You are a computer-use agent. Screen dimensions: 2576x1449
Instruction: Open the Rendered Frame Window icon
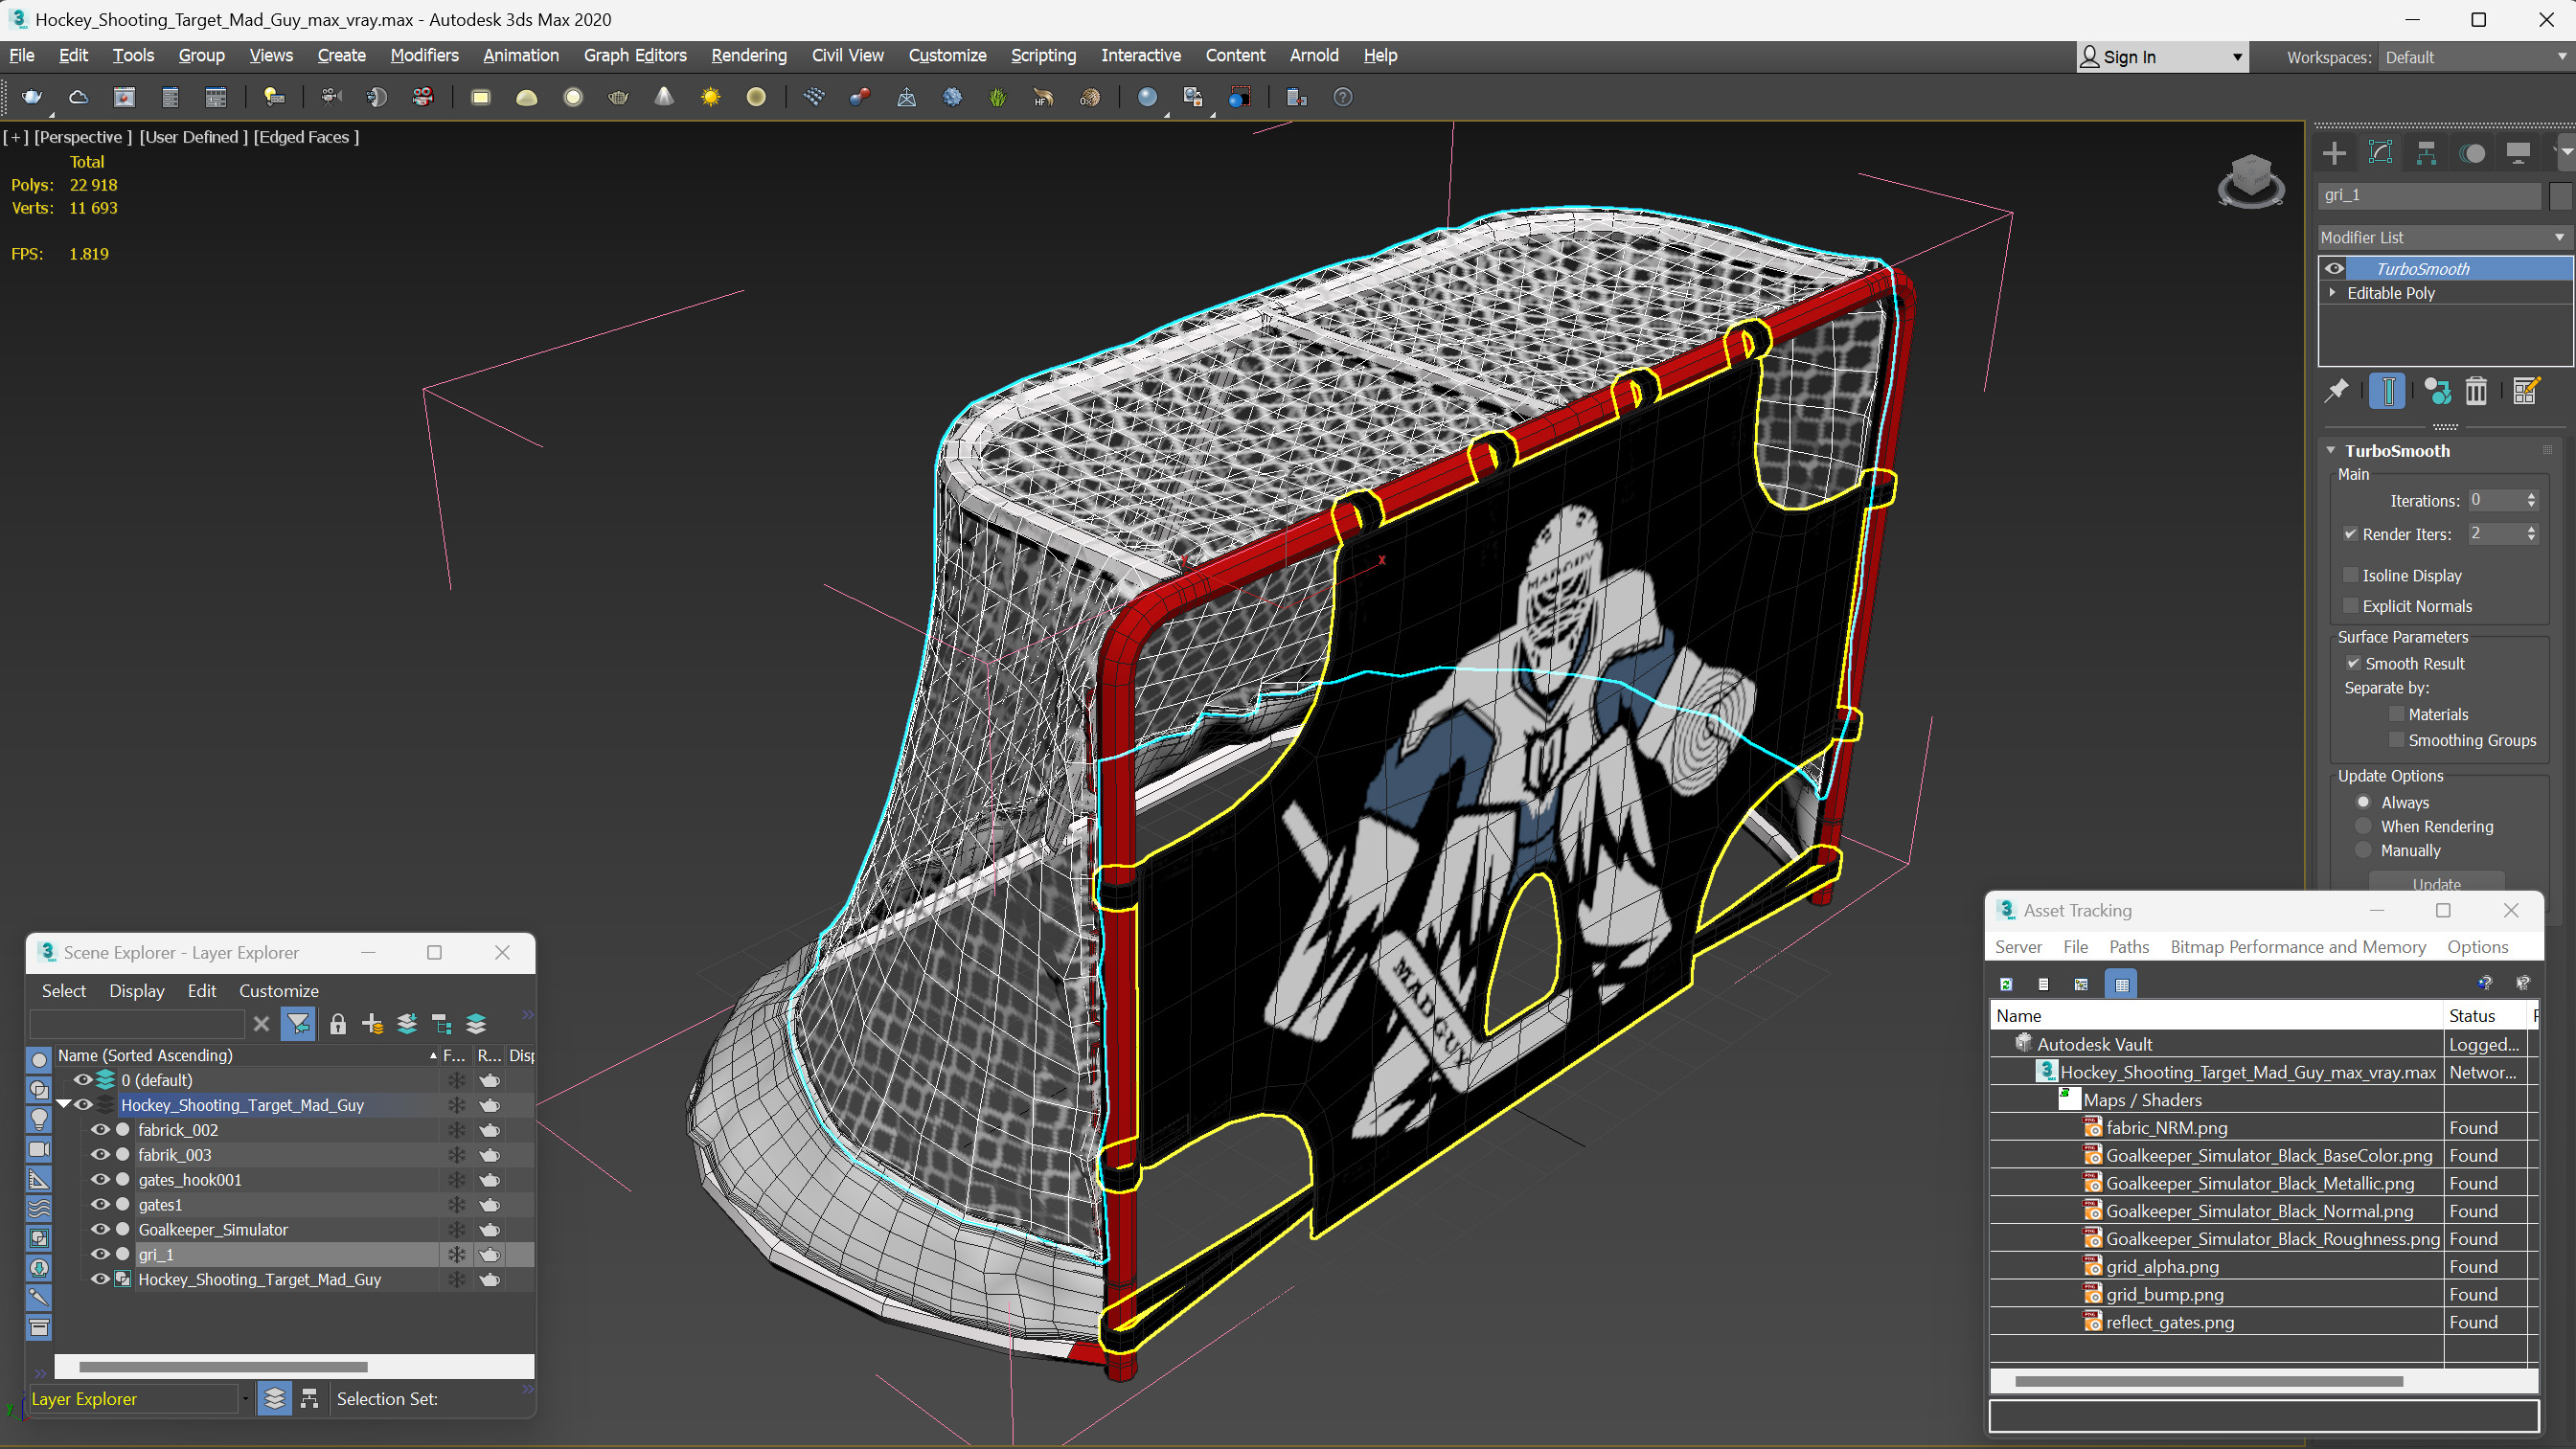click(x=124, y=97)
